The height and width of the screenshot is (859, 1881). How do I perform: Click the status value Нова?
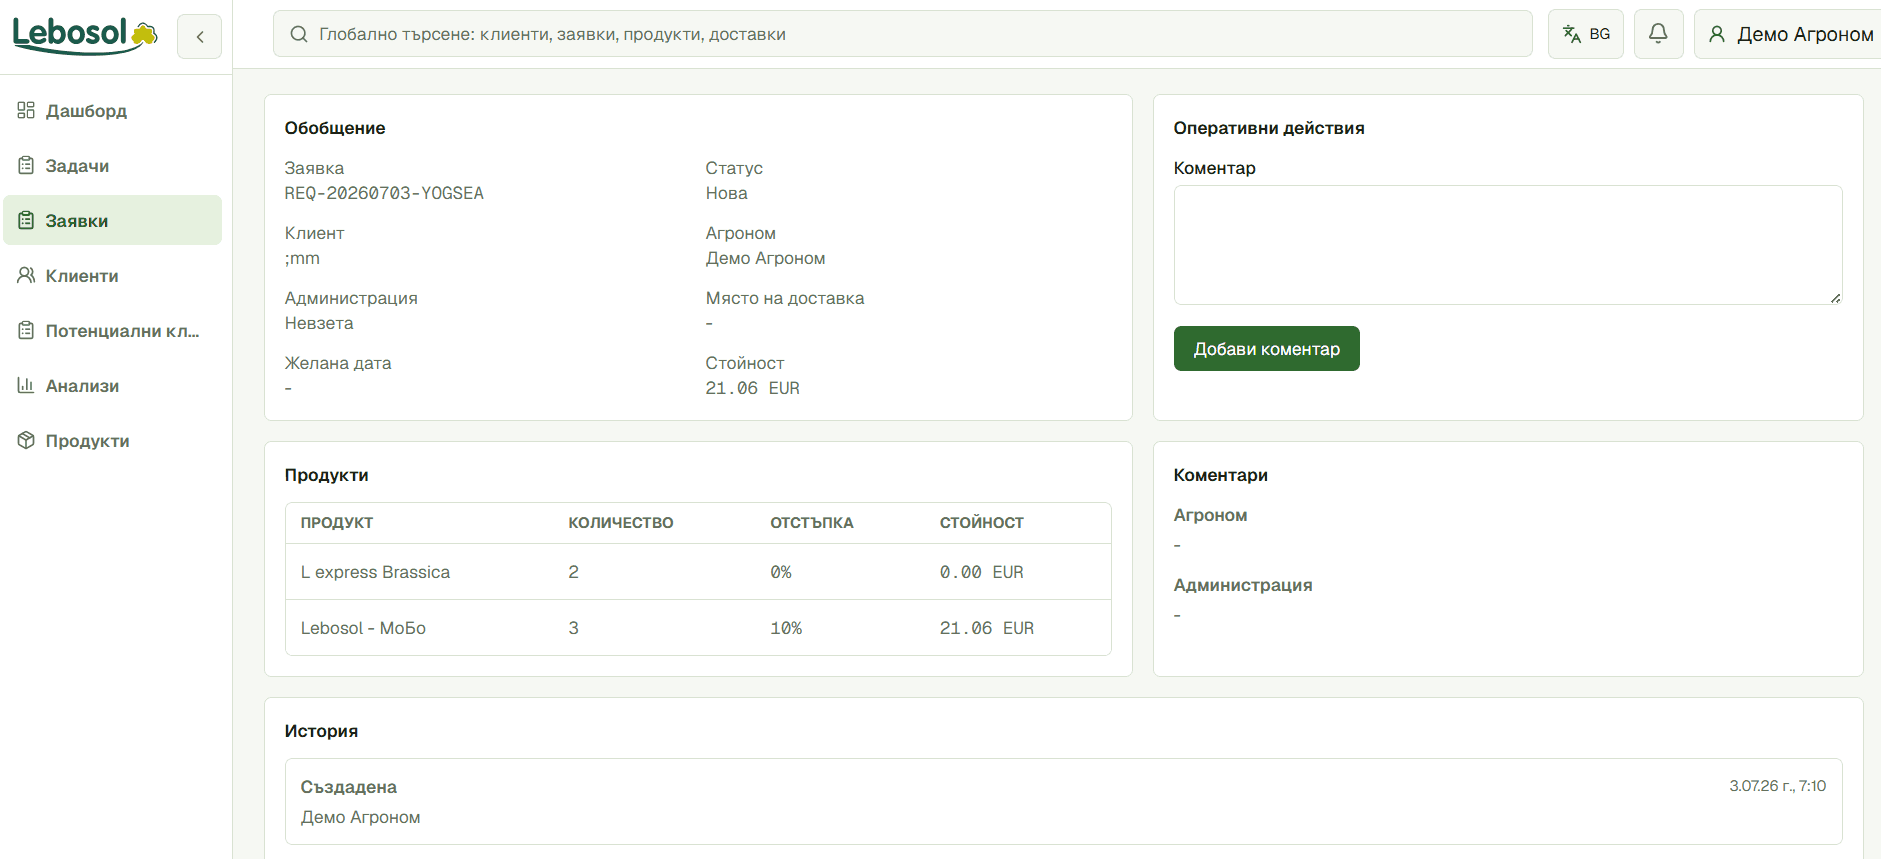(x=726, y=193)
